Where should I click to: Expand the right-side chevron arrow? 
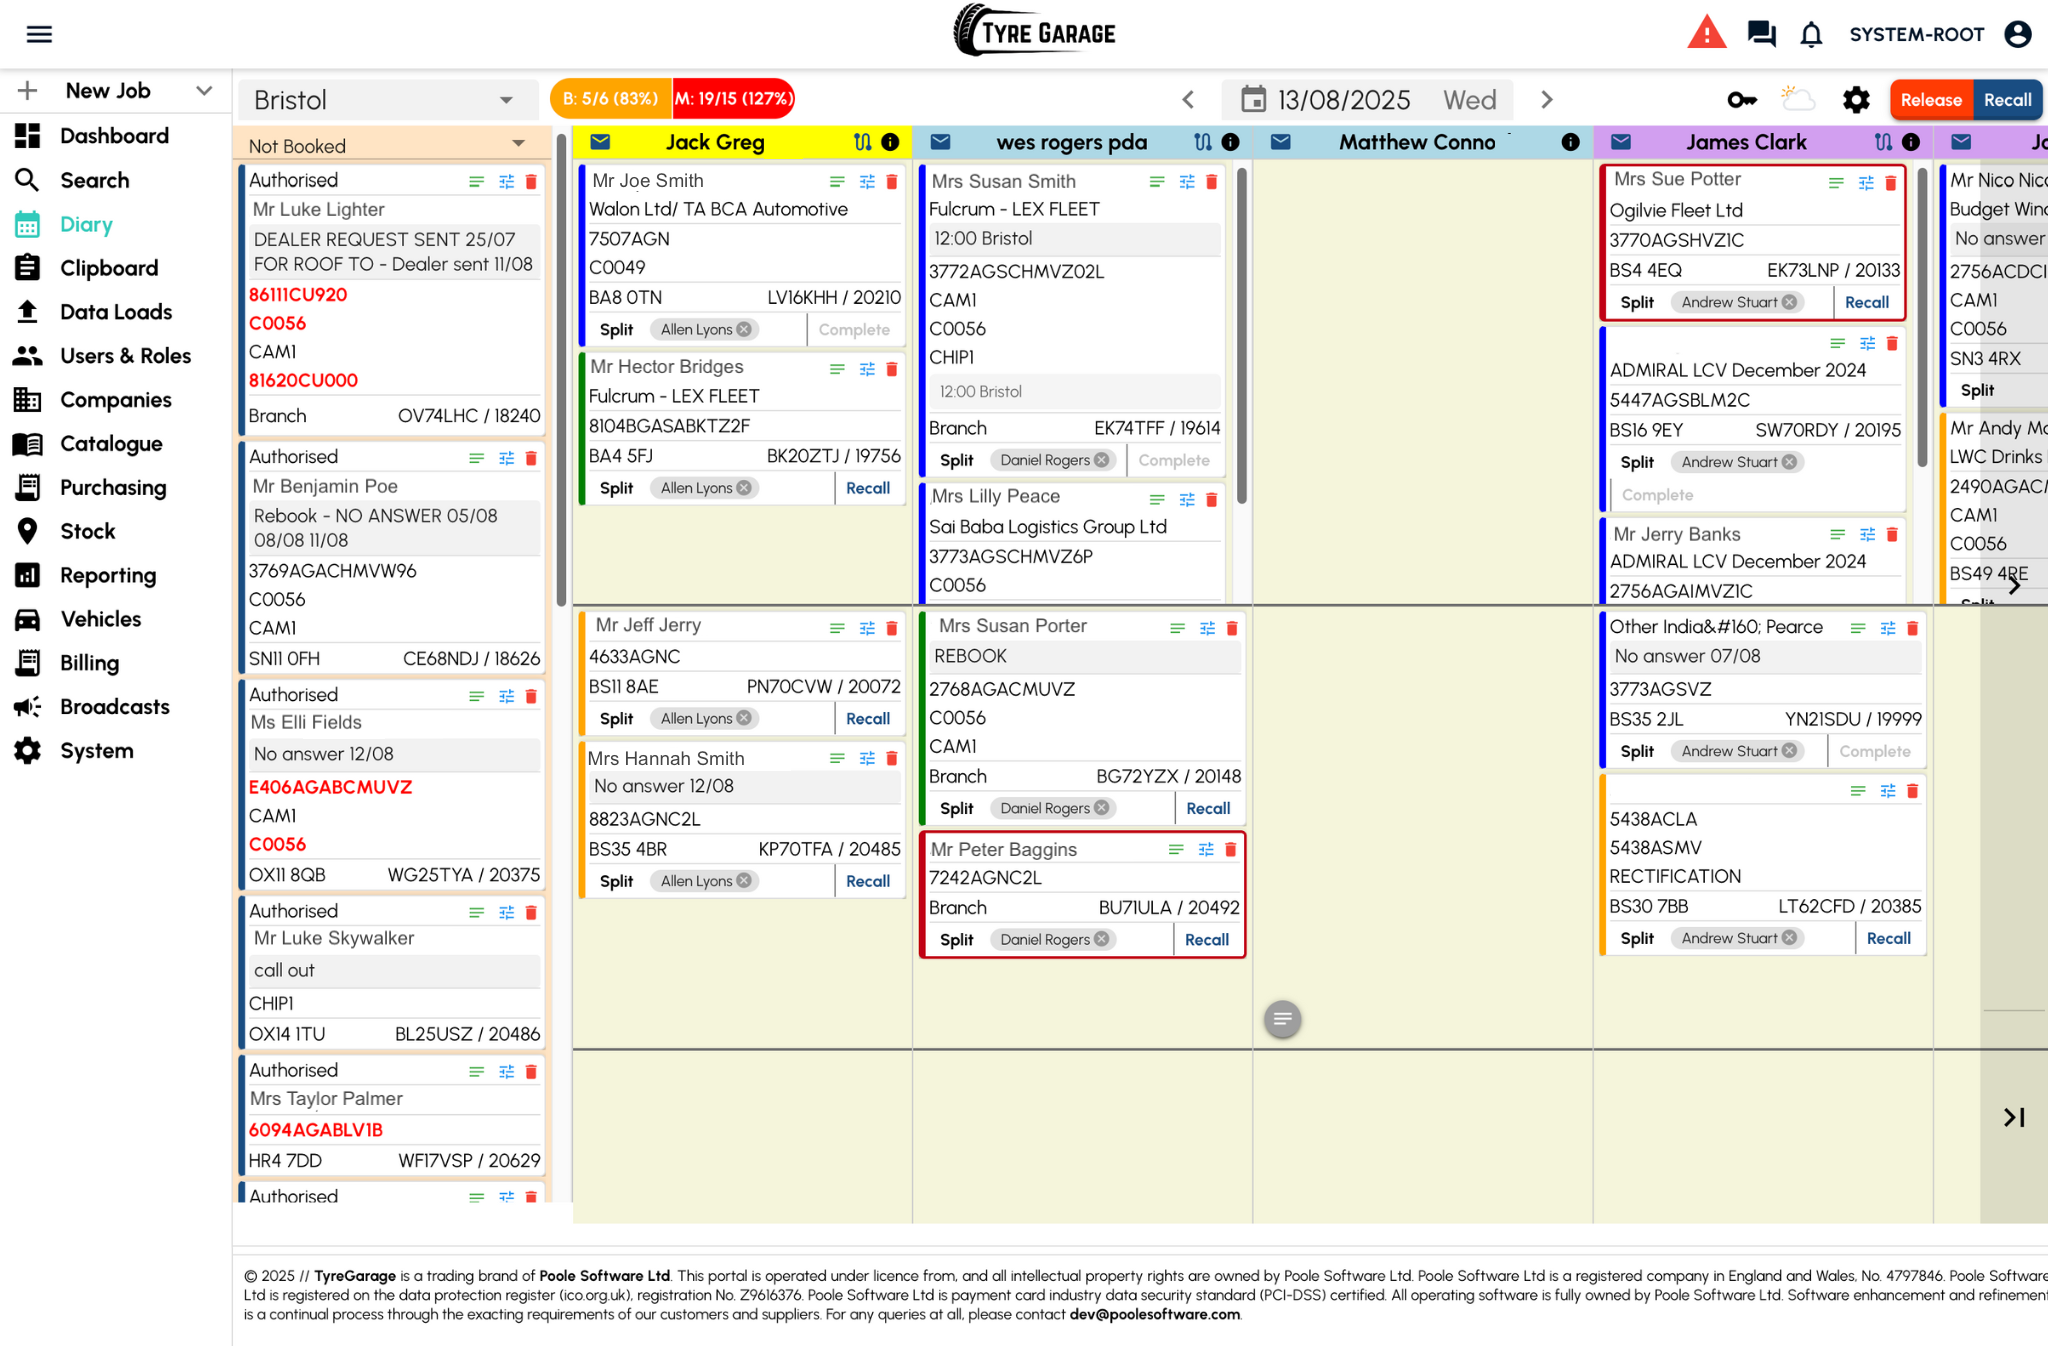(x=2014, y=586)
